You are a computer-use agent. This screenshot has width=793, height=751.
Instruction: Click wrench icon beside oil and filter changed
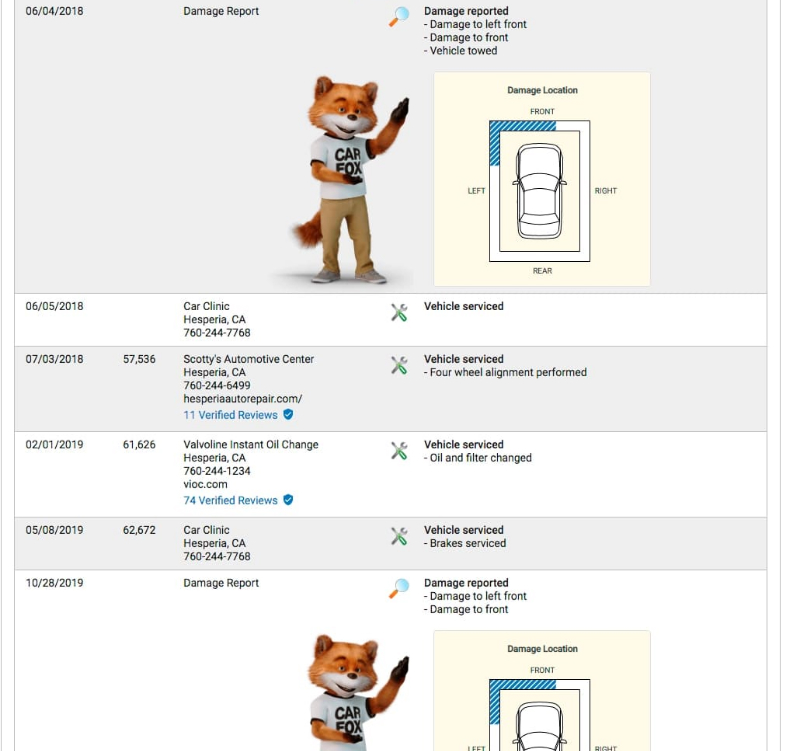pos(399,451)
